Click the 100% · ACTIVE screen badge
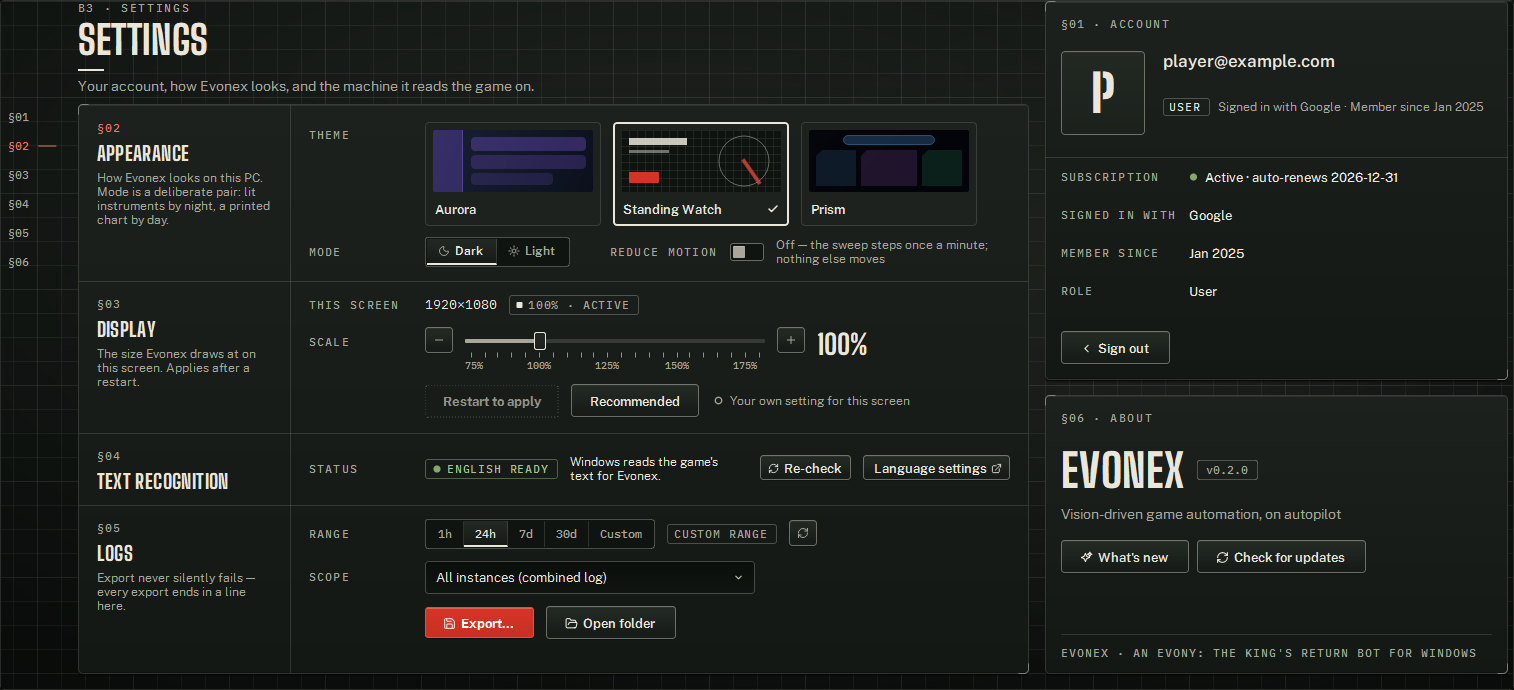Viewport: 1514px width, 690px height. coord(574,305)
